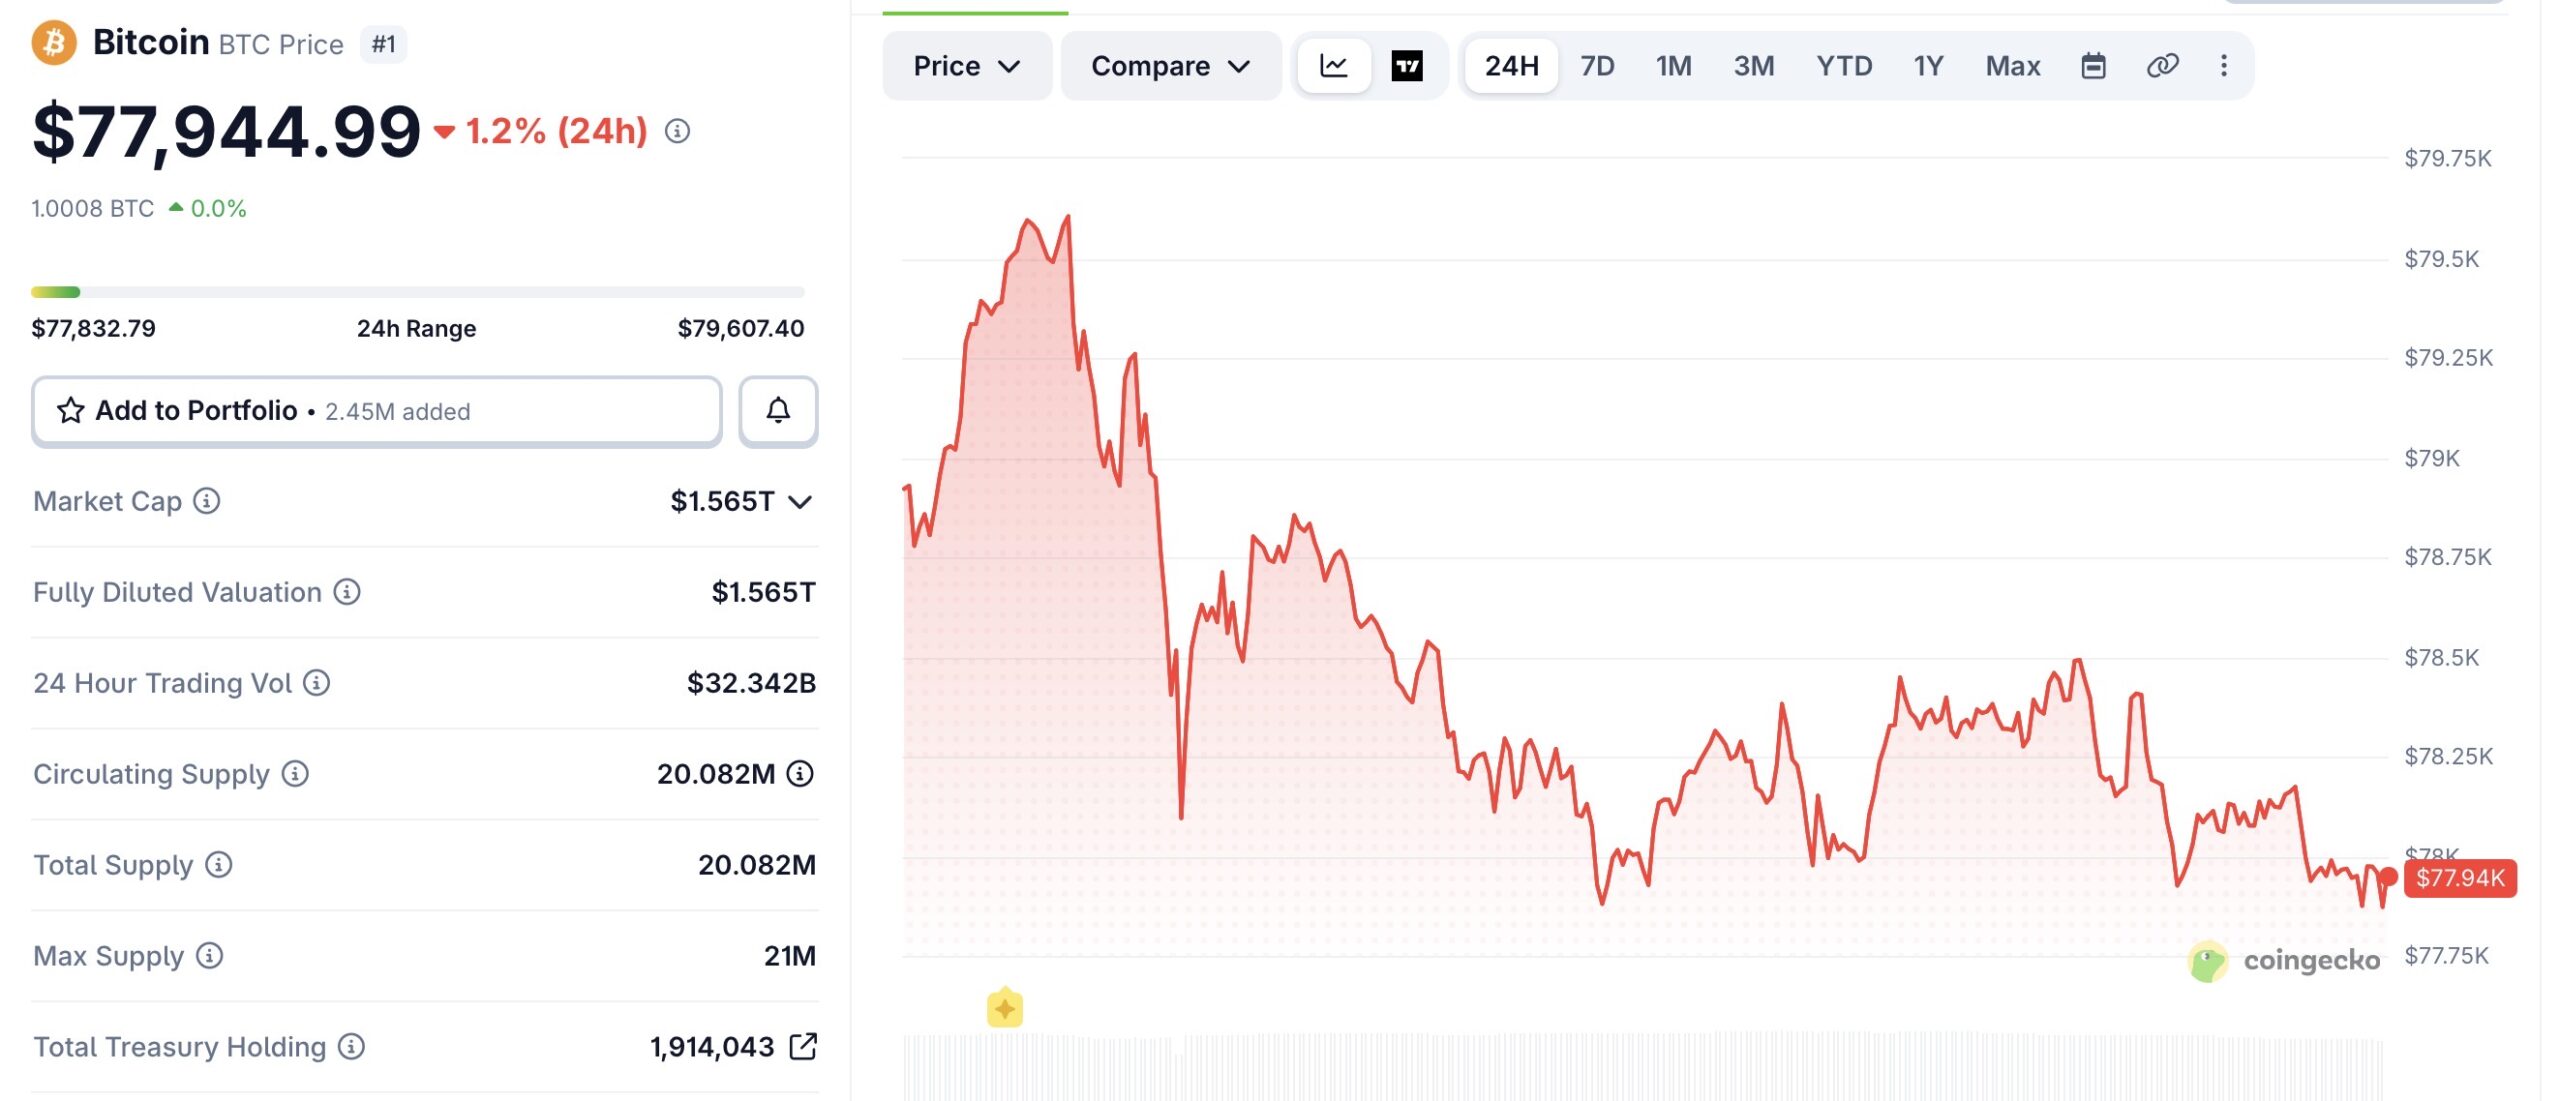This screenshot has height=1101, width=2560.
Task: Click the 24h range progress bar
Action: [418, 292]
